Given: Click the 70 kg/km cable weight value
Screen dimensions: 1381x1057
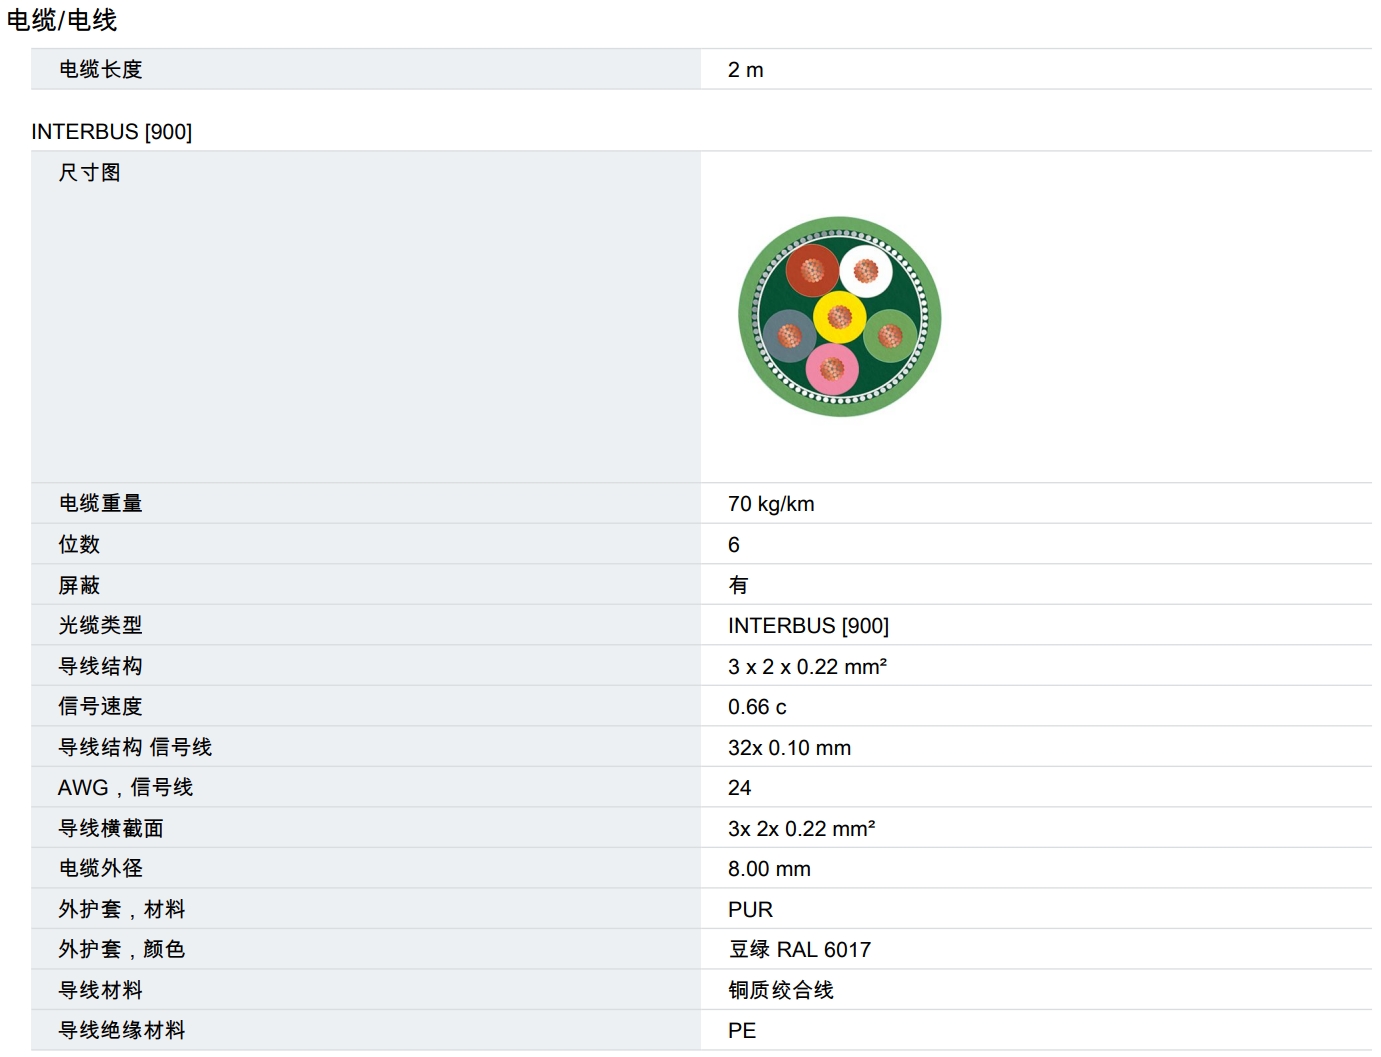Looking at the screenshot, I should (x=770, y=504).
